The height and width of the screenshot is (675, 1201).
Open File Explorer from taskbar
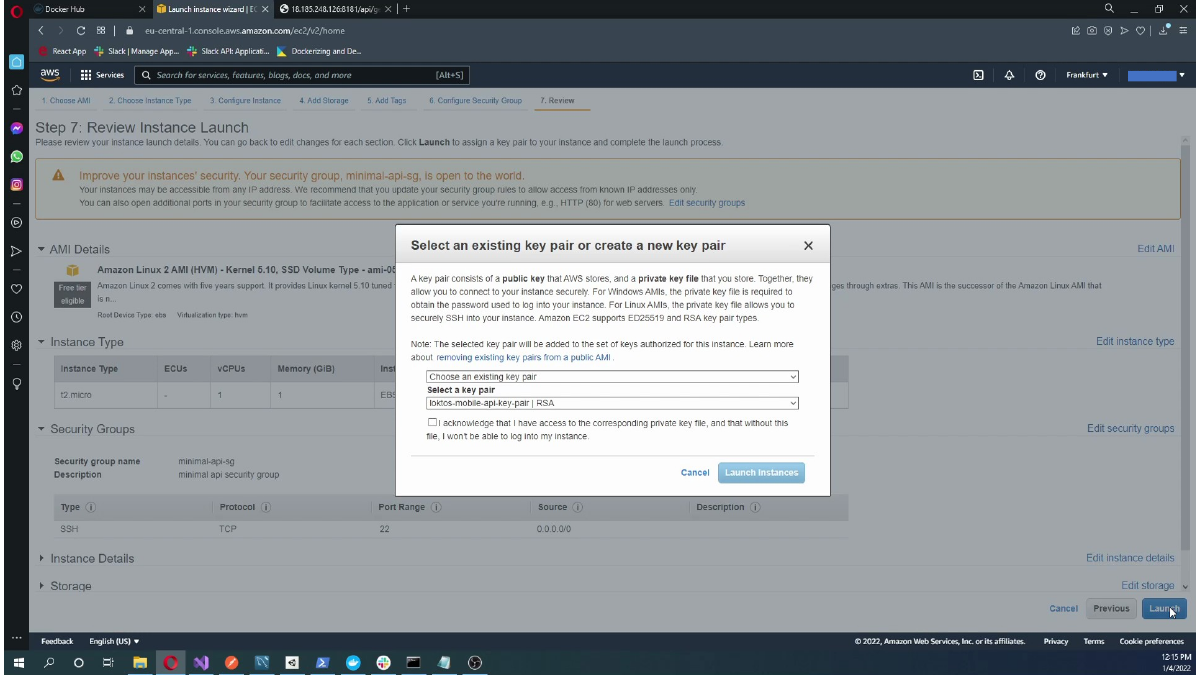click(x=140, y=662)
